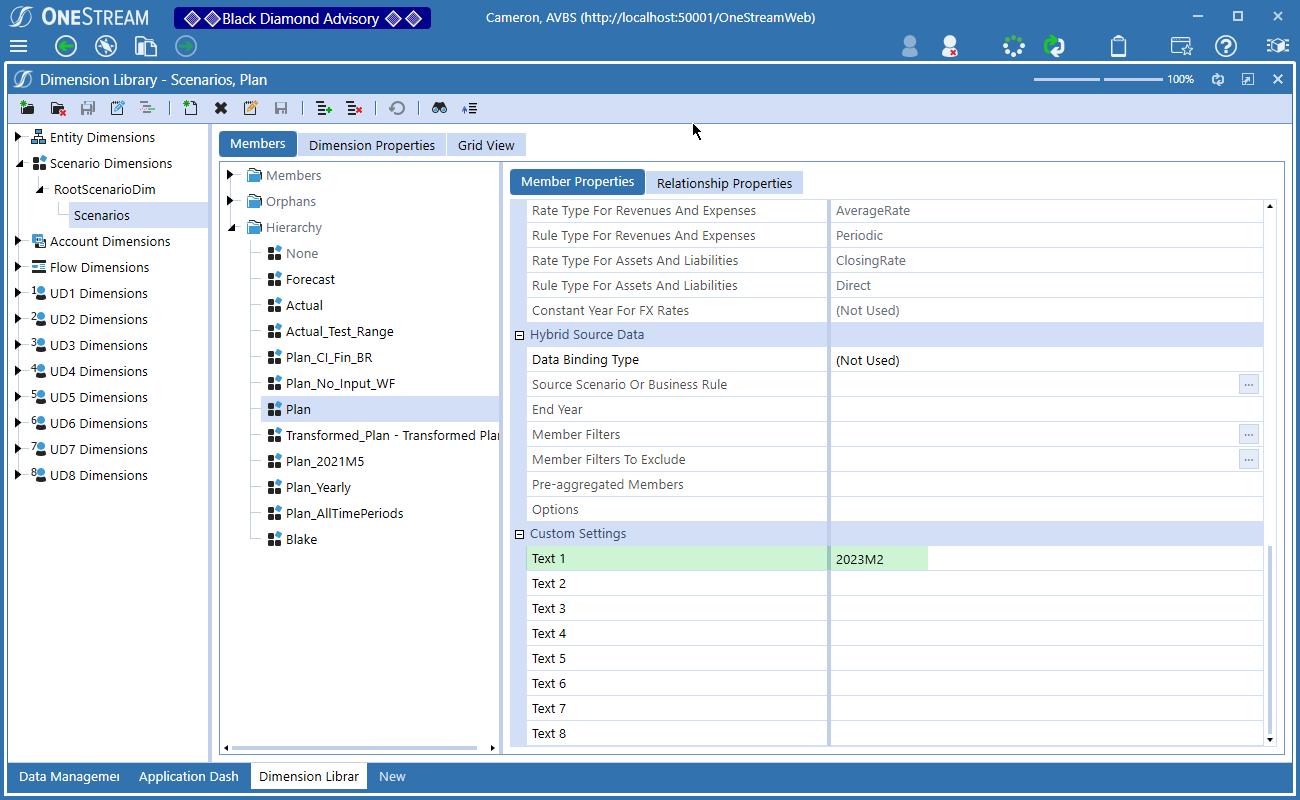Expand Entity Dimensions node
Screen dimensions: 1300x800
18,137
